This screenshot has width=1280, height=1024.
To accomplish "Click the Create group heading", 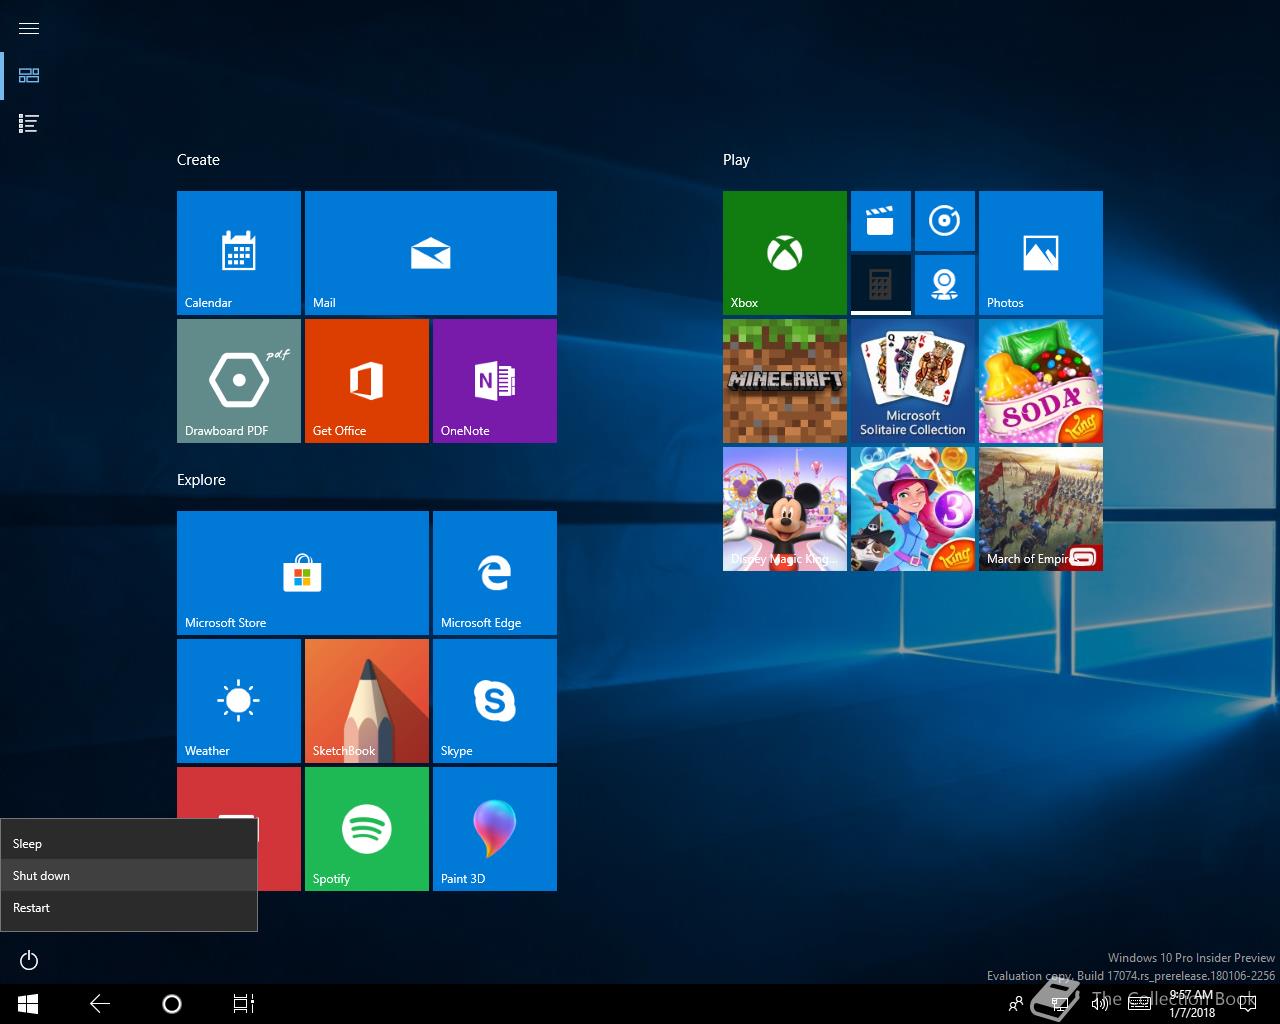I will 198,160.
